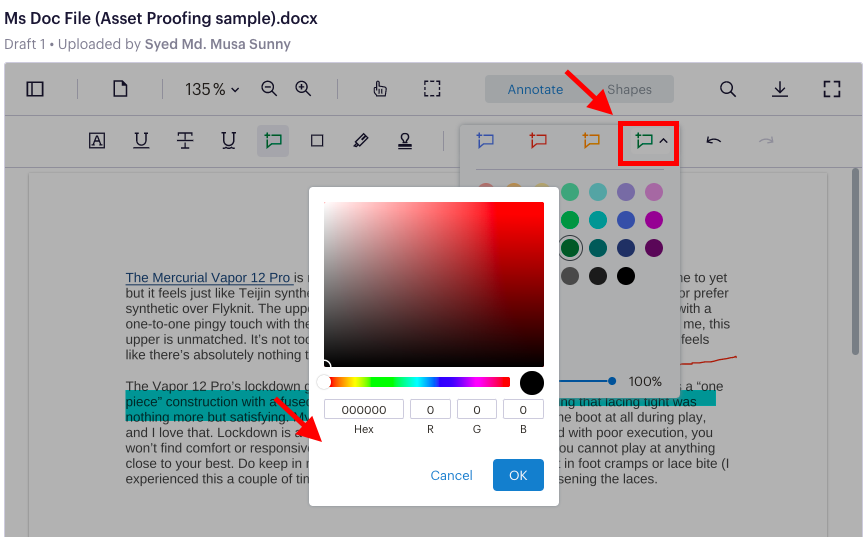Cancel the color picker dialog
This screenshot has width=864, height=537.
[451, 475]
